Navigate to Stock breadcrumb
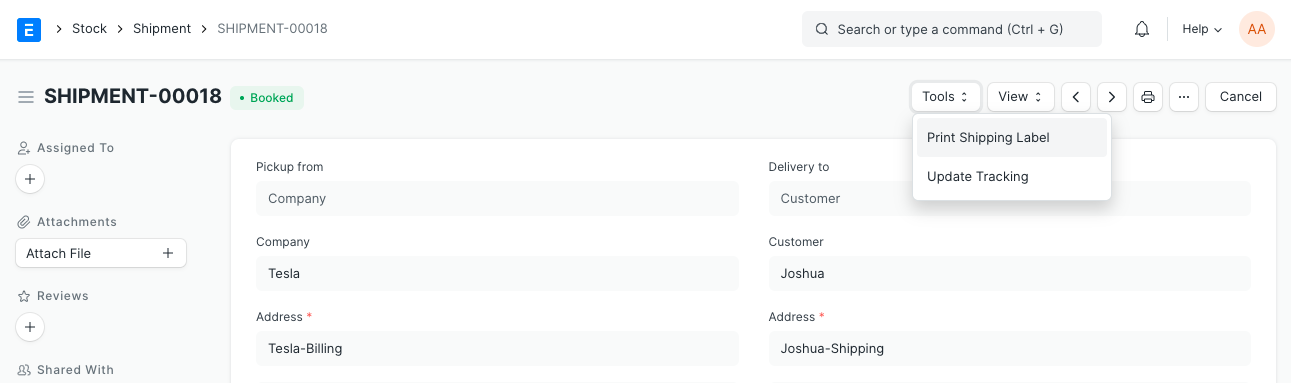This screenshot has height=383, width=1291. click(x=89, y=29)
